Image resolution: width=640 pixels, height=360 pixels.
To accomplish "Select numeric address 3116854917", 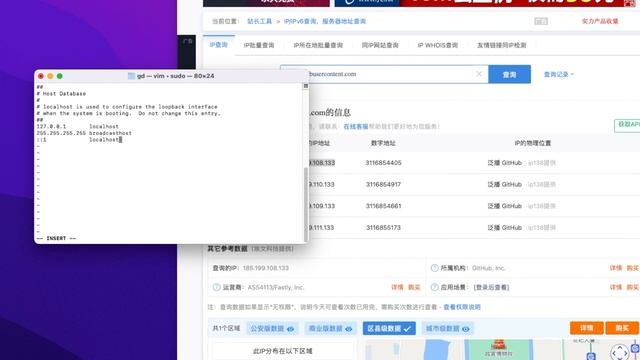I will (383, 184).
